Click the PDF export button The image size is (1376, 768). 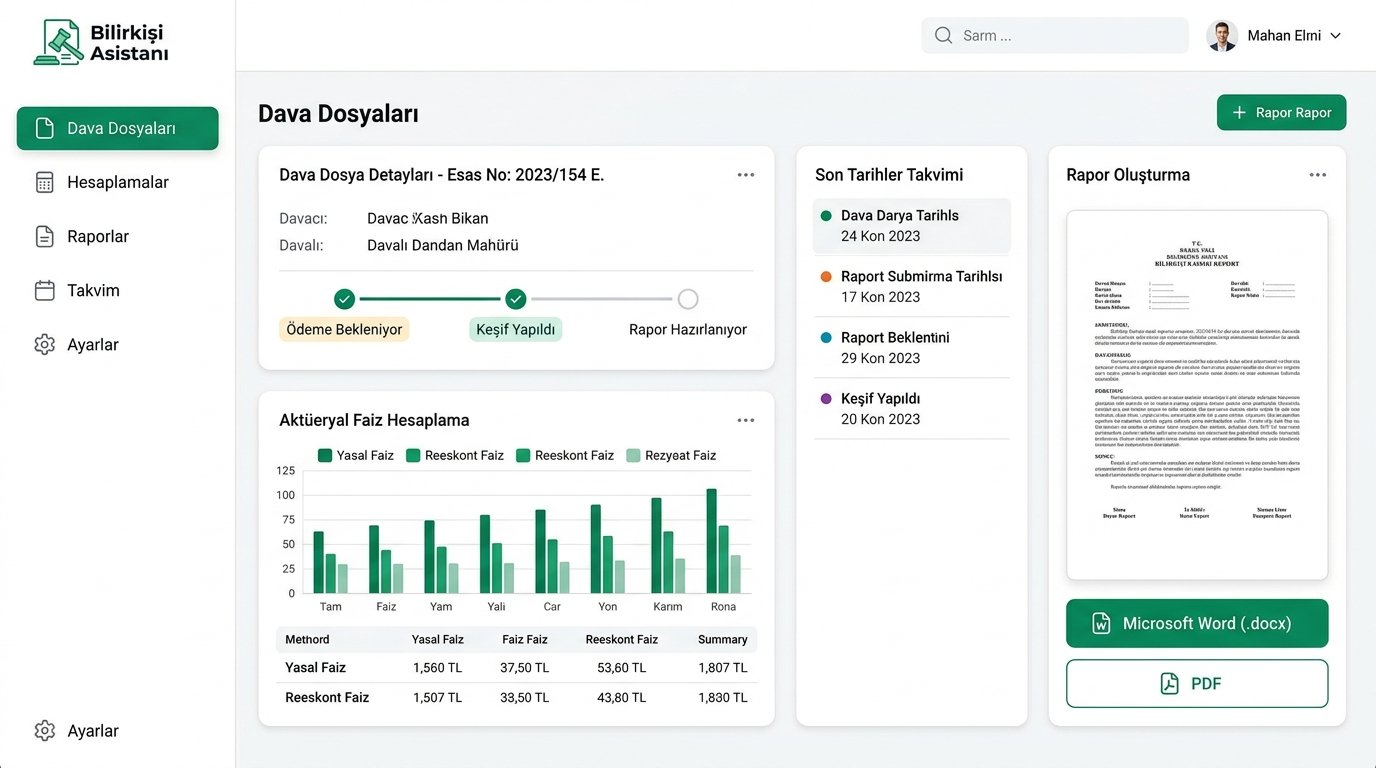[1197, 684]
